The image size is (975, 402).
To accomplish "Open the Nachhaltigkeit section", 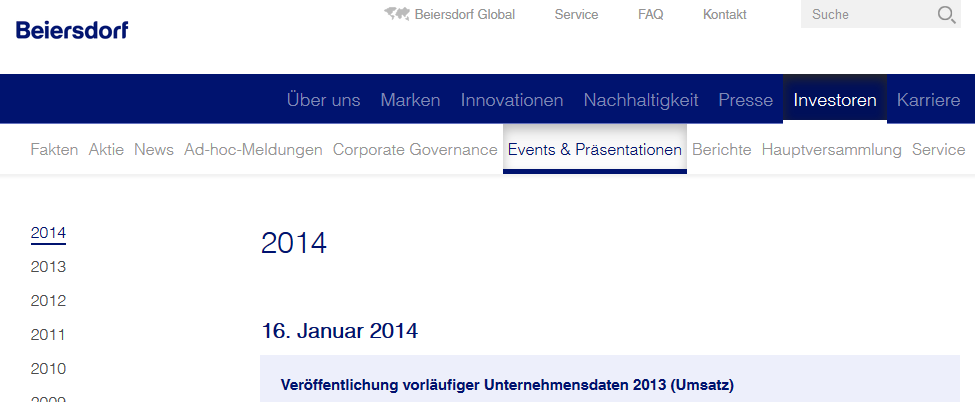I will pyautogui.click(x=641, y=100).
